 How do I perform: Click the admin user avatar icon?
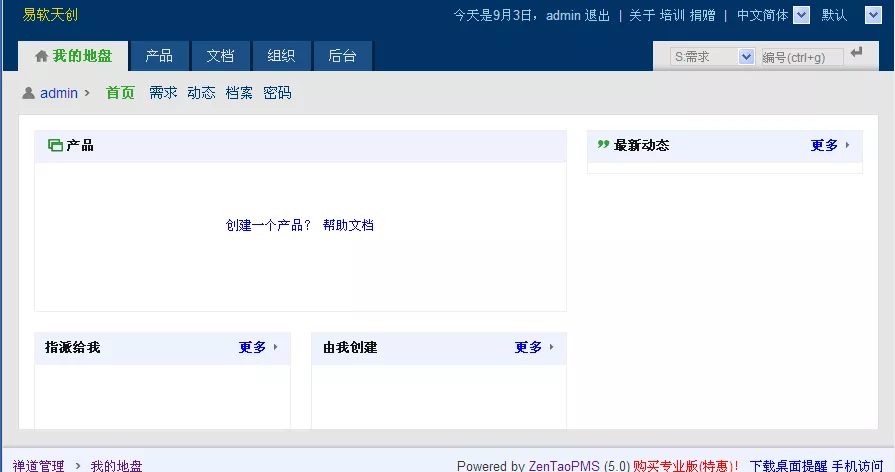29,93
